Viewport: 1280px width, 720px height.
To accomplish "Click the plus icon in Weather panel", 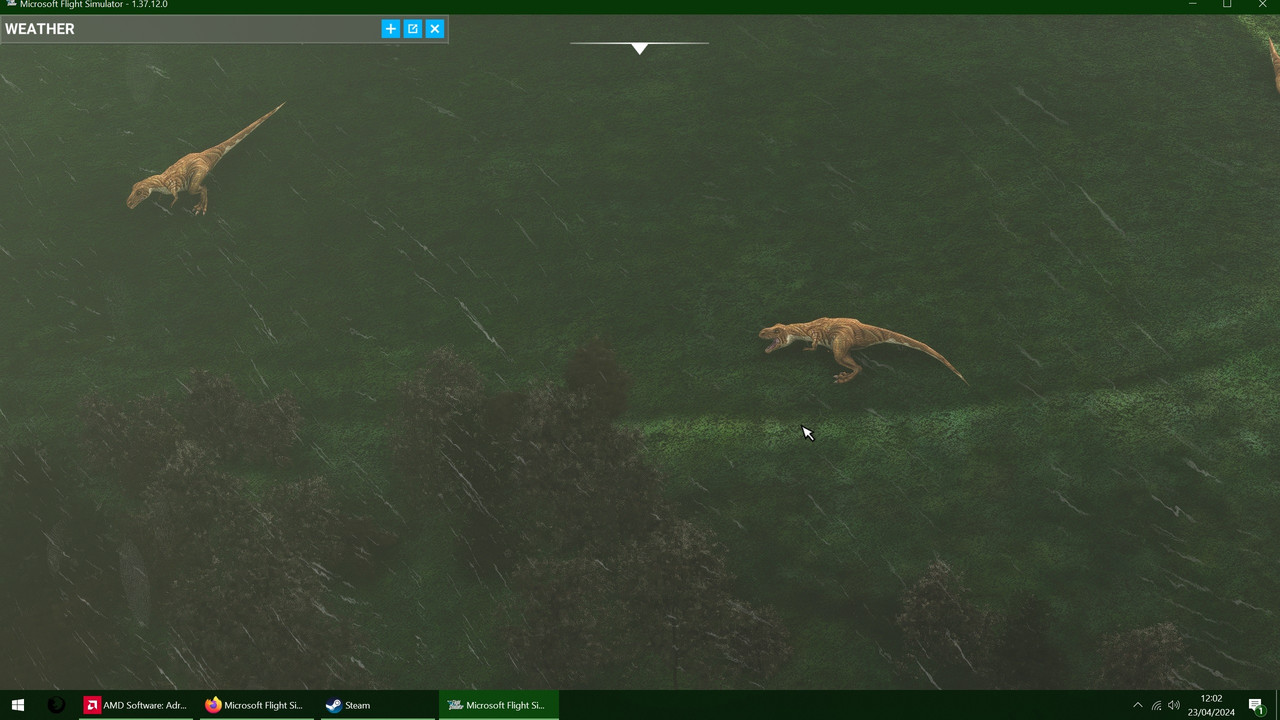I will (391, 29).
